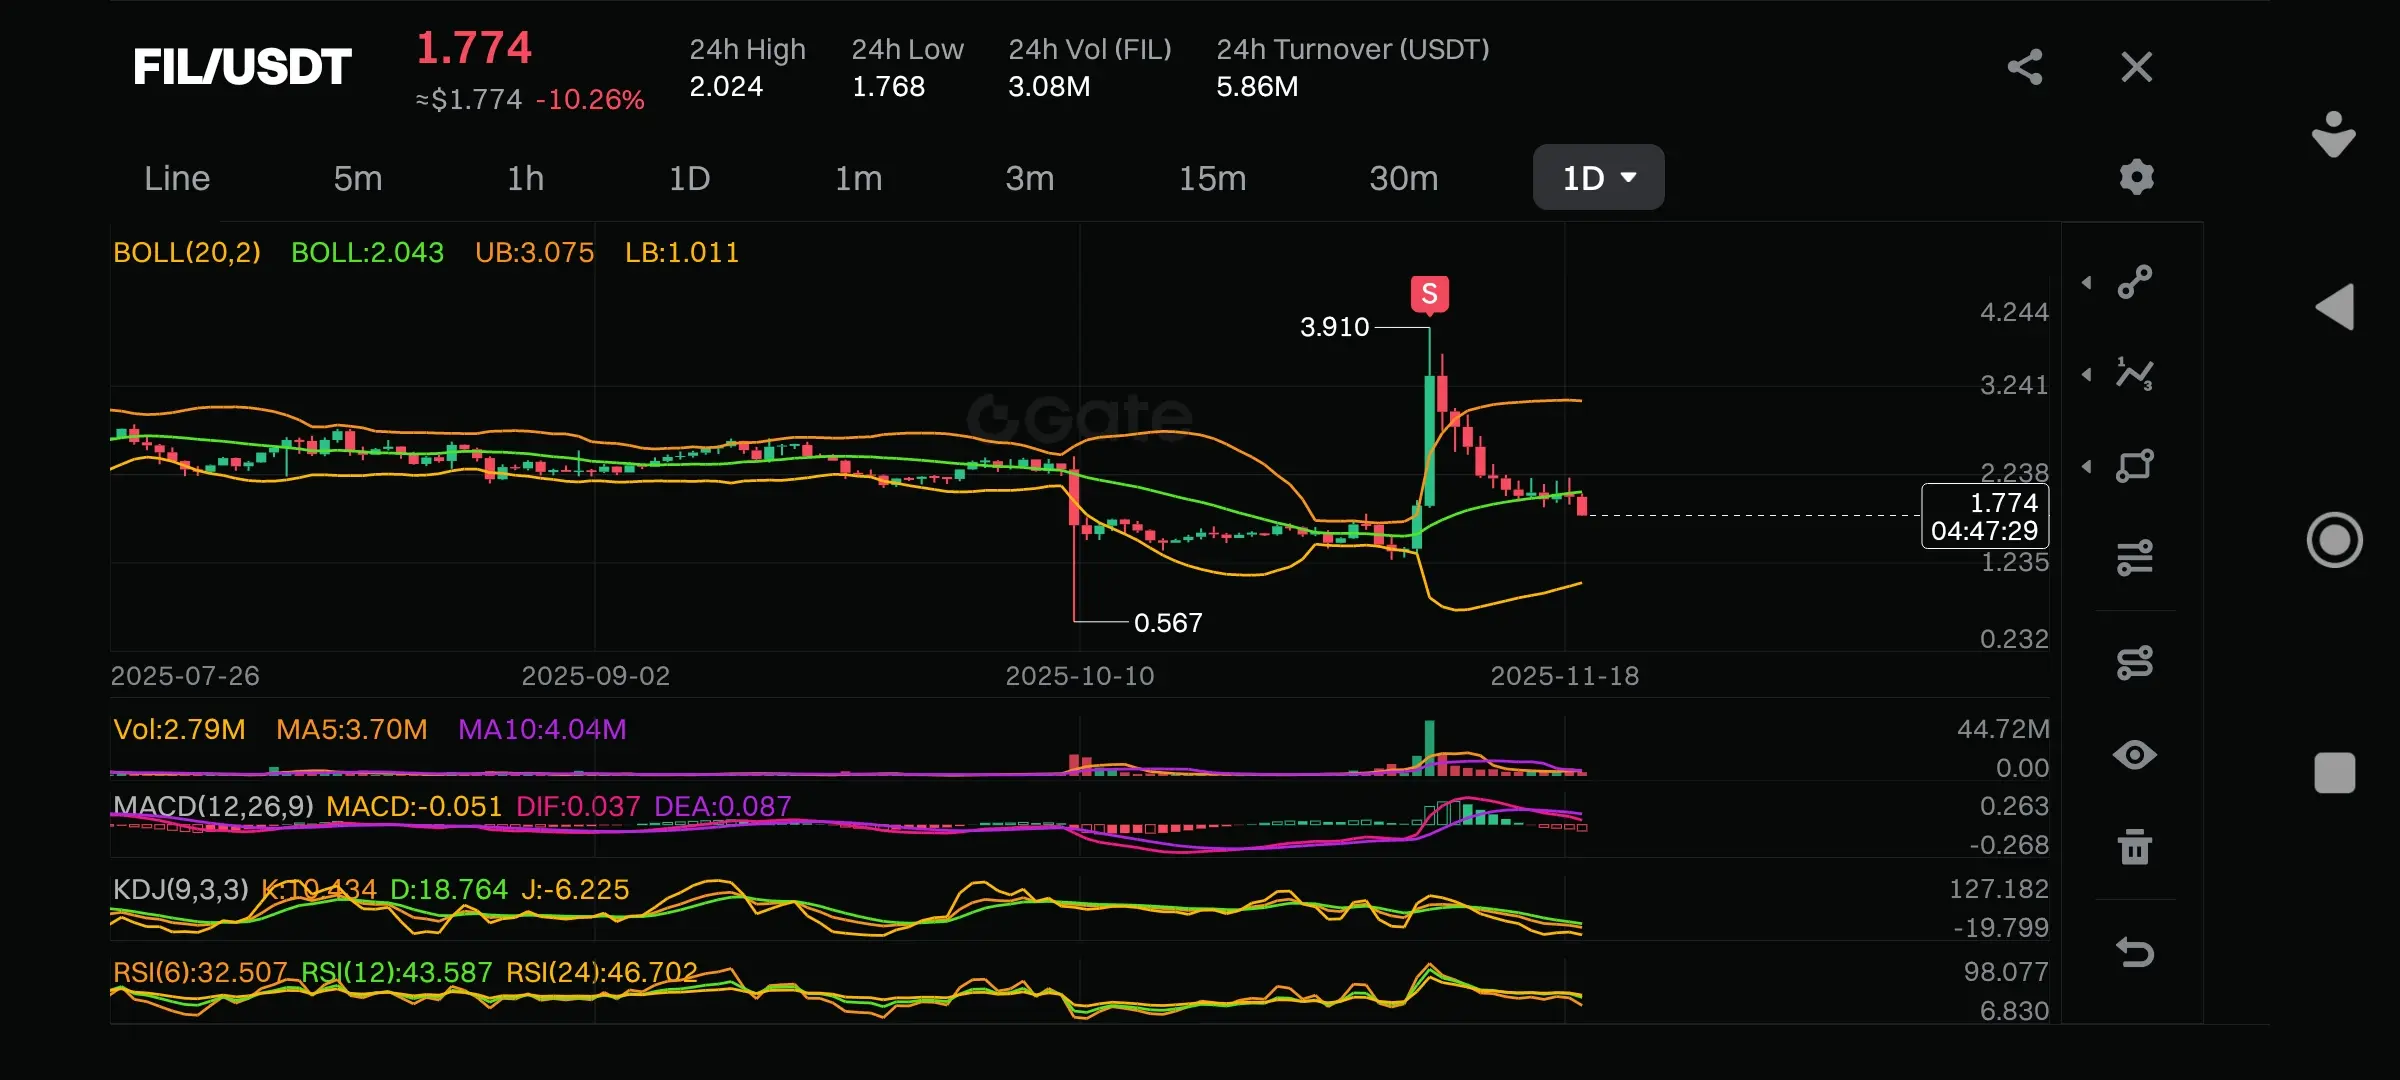Screen dimensions: 2400x1080
Task: Undo the last drawing with the arrow icon
Action: point(2135,952)
